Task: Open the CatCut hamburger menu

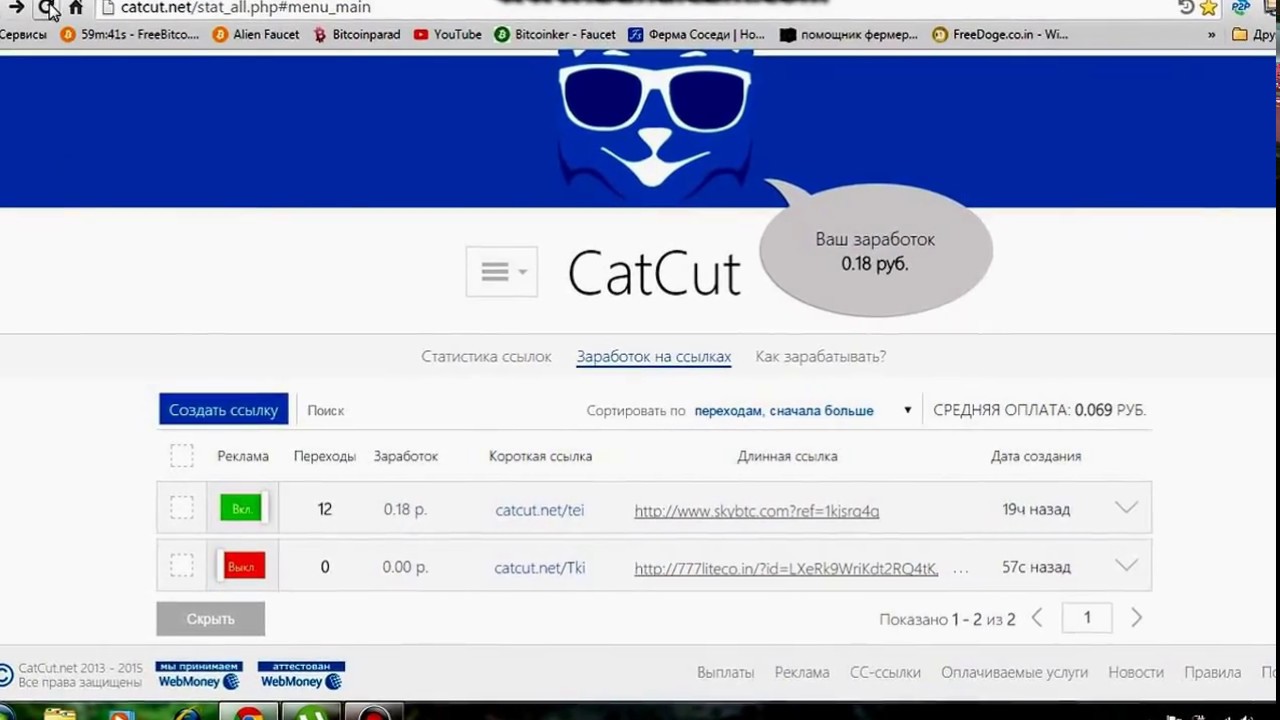Action: [x=502, y=272]
